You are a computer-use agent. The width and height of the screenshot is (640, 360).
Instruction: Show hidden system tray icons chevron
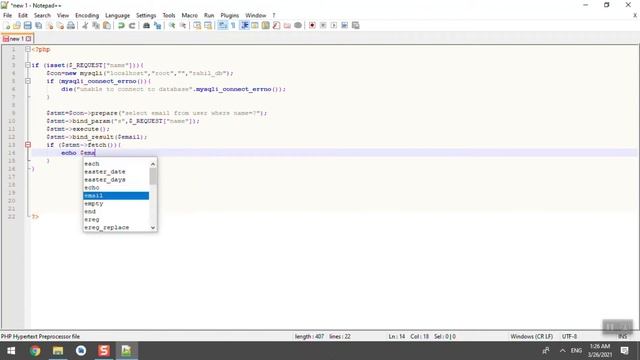562,351
